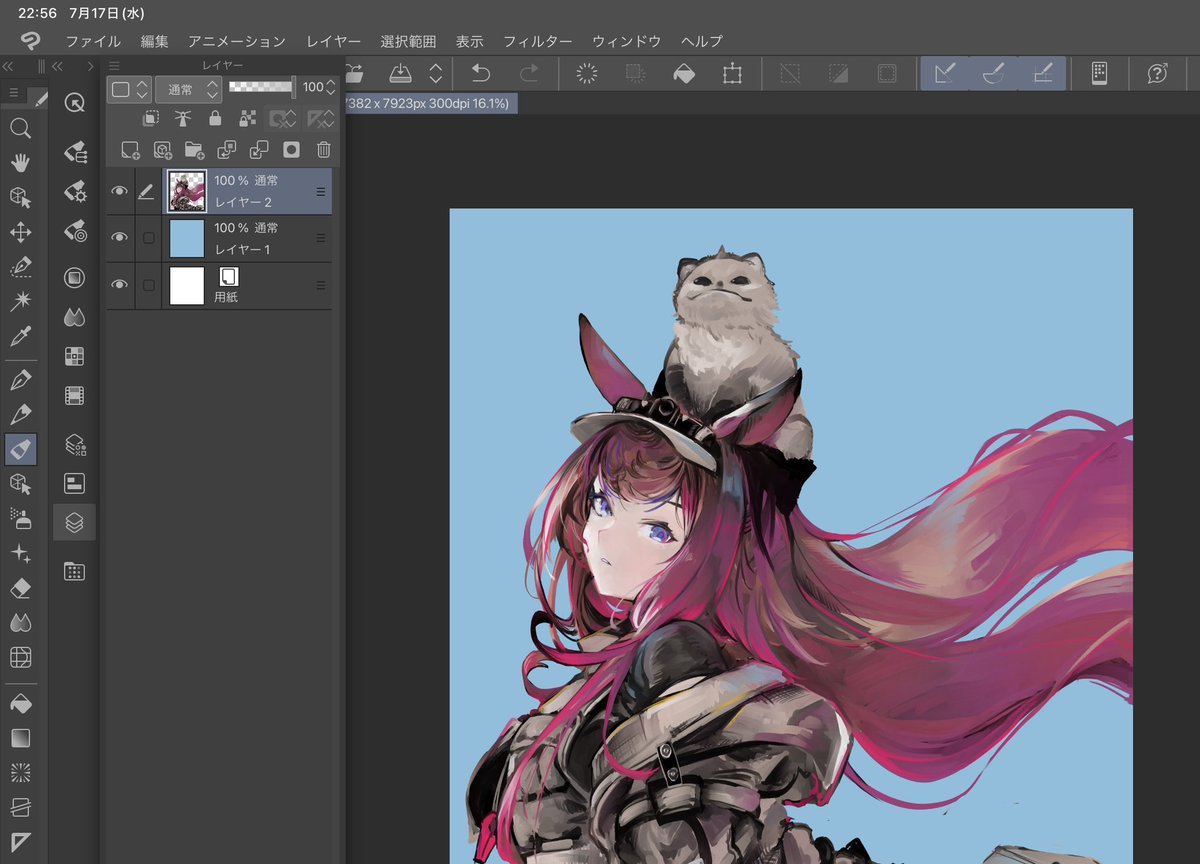Create a new raster layer

pos(130,150)
